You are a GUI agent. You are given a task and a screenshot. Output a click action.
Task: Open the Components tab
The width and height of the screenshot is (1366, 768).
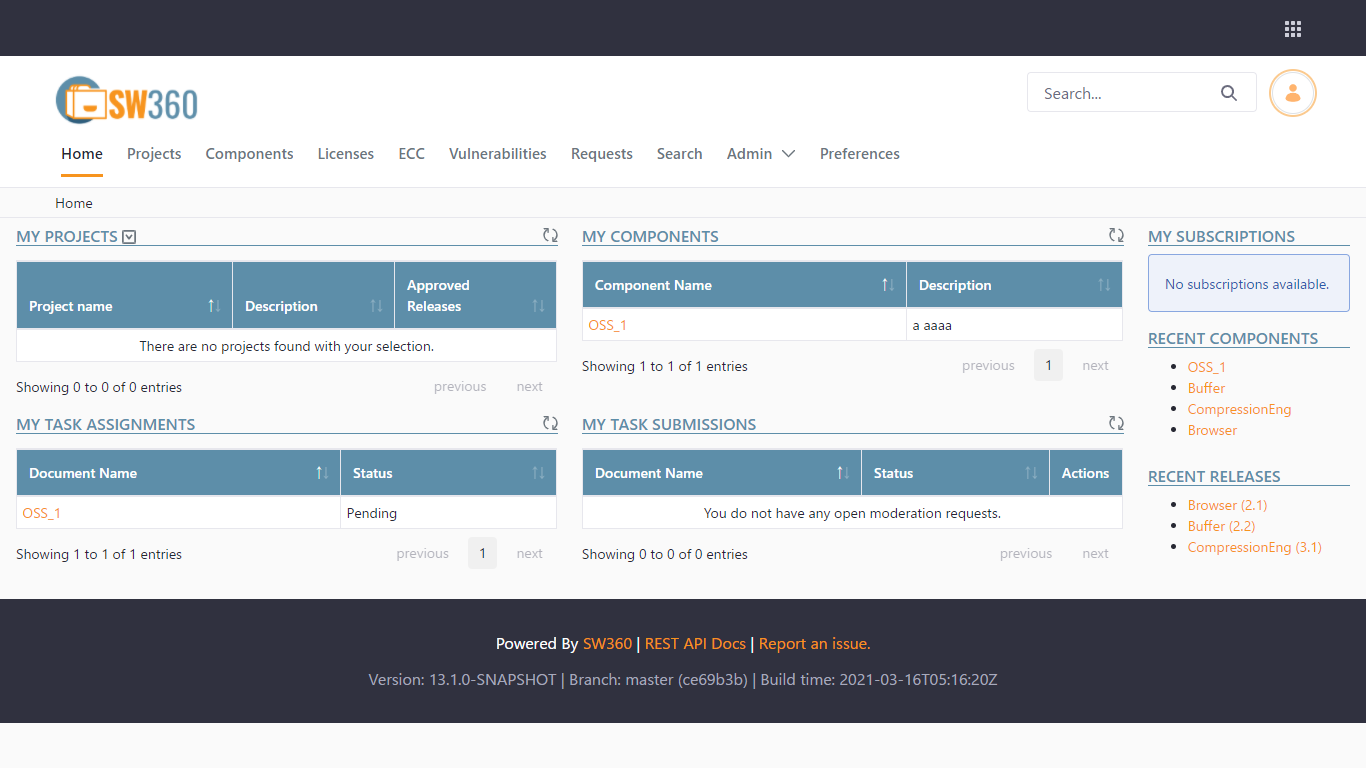(250, 154)
